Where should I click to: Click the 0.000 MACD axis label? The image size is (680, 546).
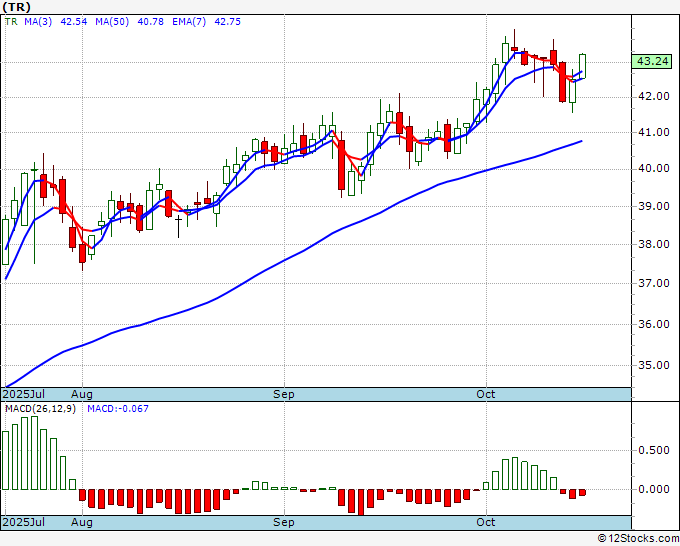(654, 489)
